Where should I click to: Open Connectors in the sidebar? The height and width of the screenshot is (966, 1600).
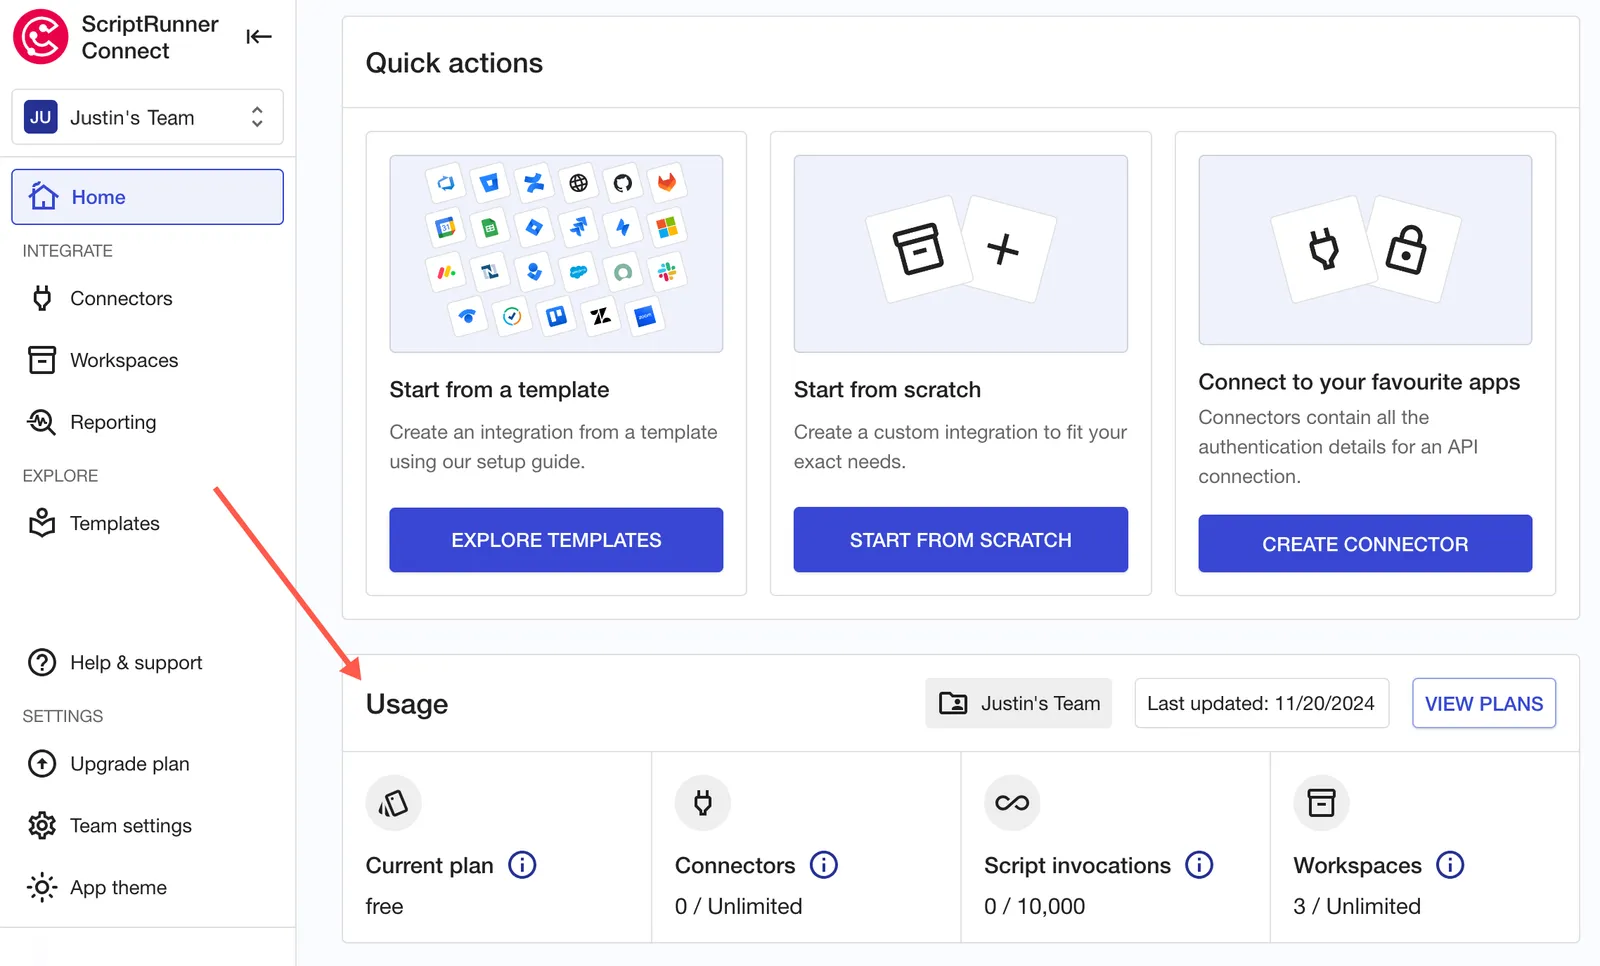pos(147,298)
